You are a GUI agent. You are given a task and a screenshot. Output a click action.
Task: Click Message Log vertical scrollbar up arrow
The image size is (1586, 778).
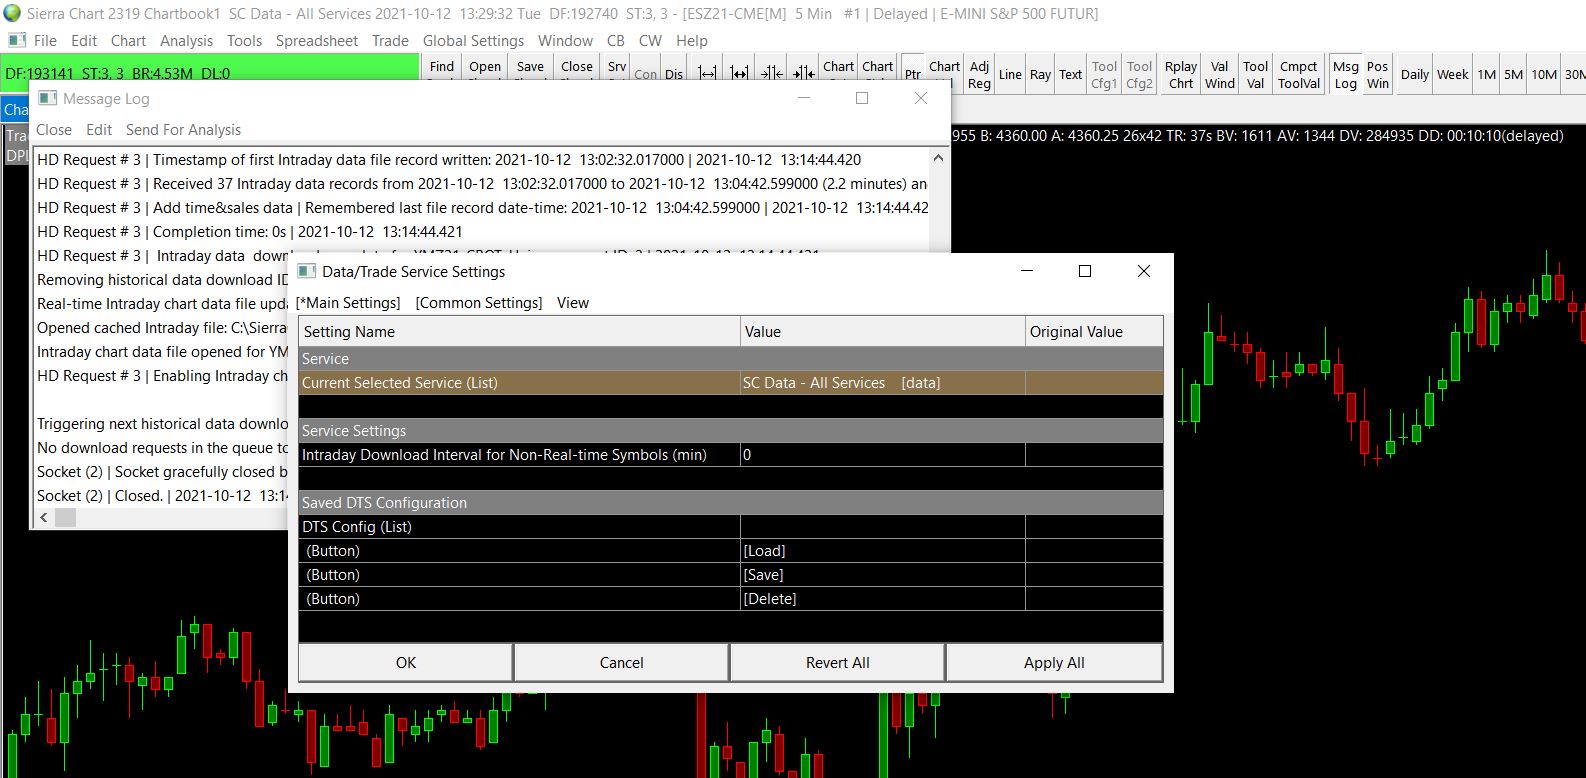[938, 158]
